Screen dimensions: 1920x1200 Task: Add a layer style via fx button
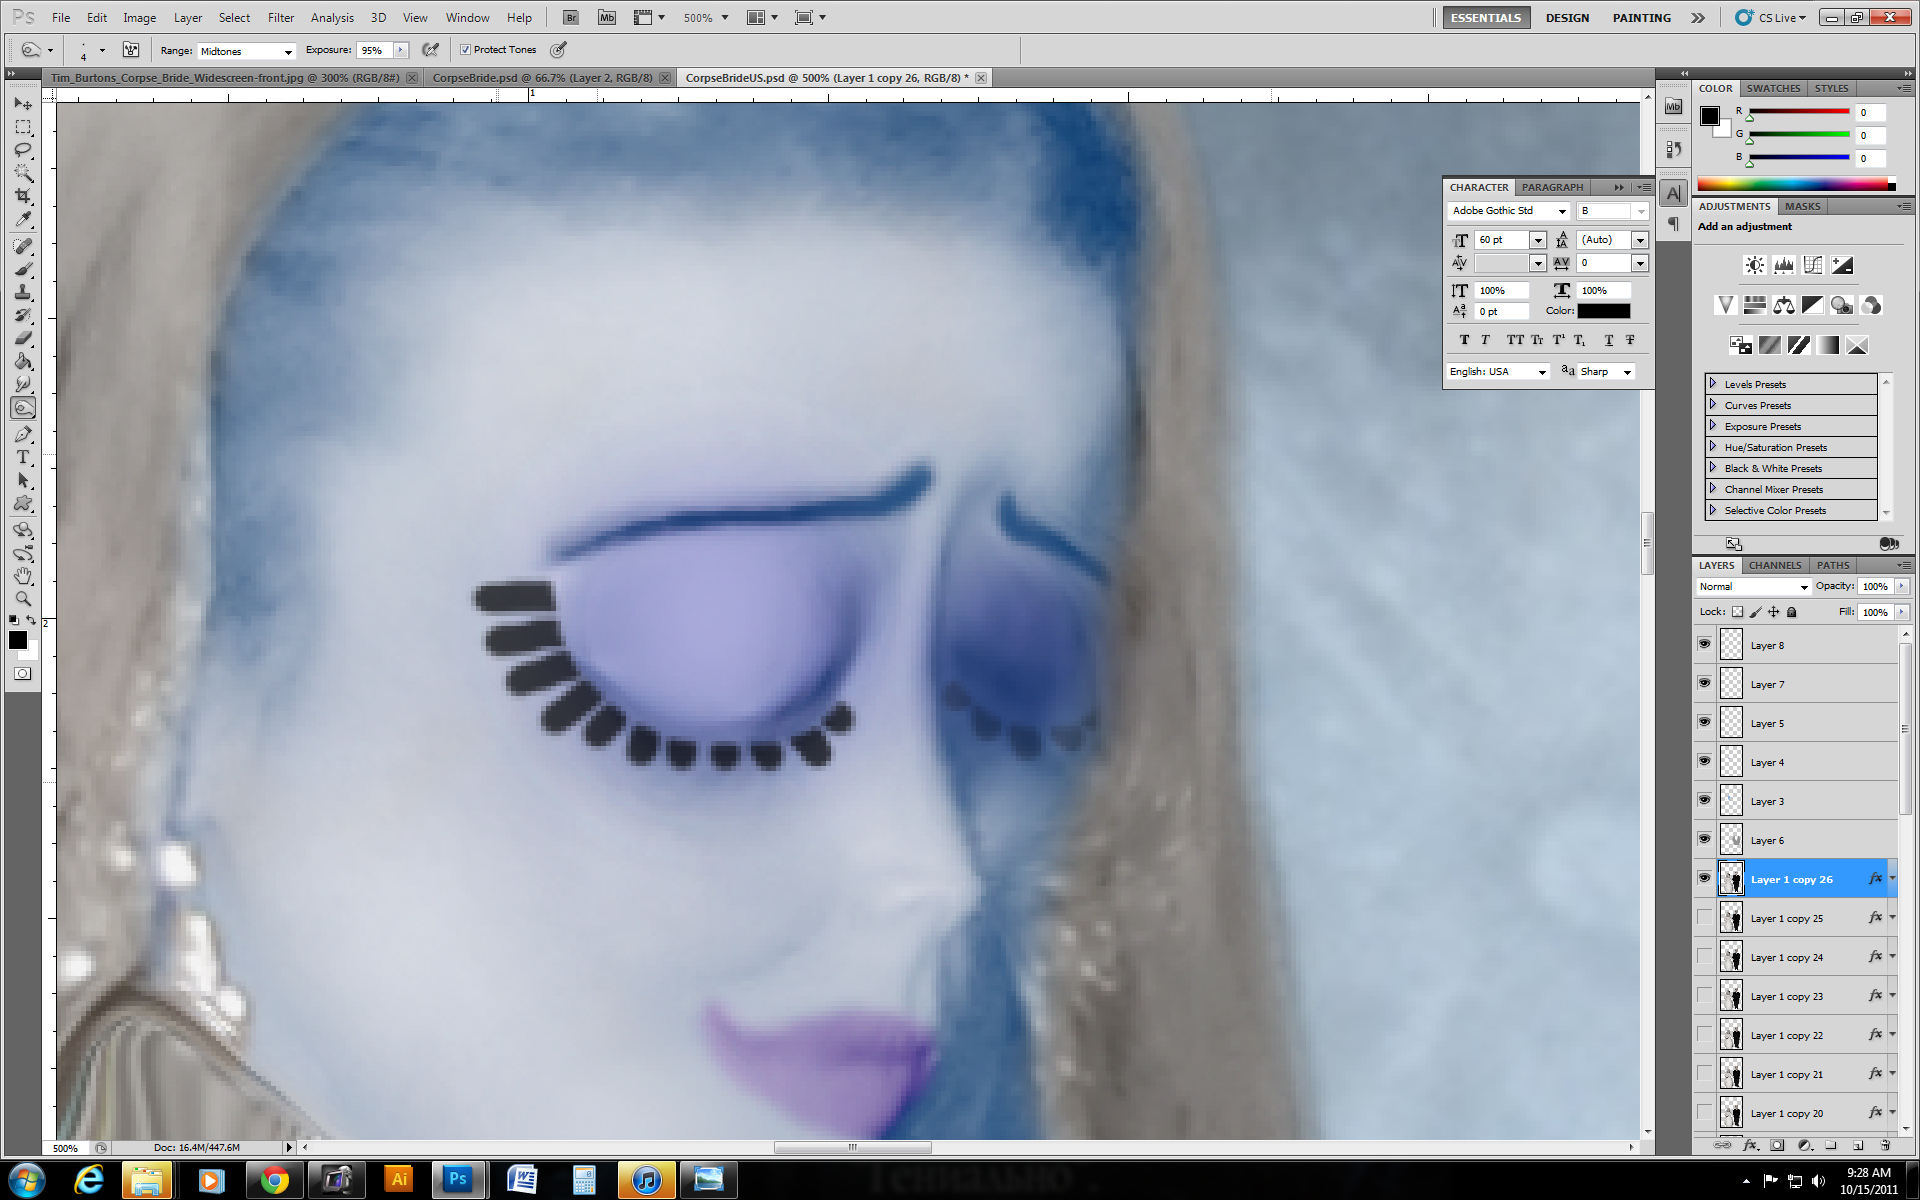pos(1751,1146)
